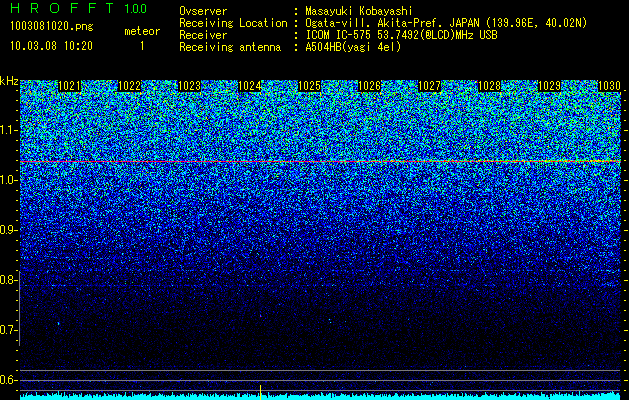Screen dimensions: 629x400
Task: Click the 1029 time marker
Action: point(549,86)
